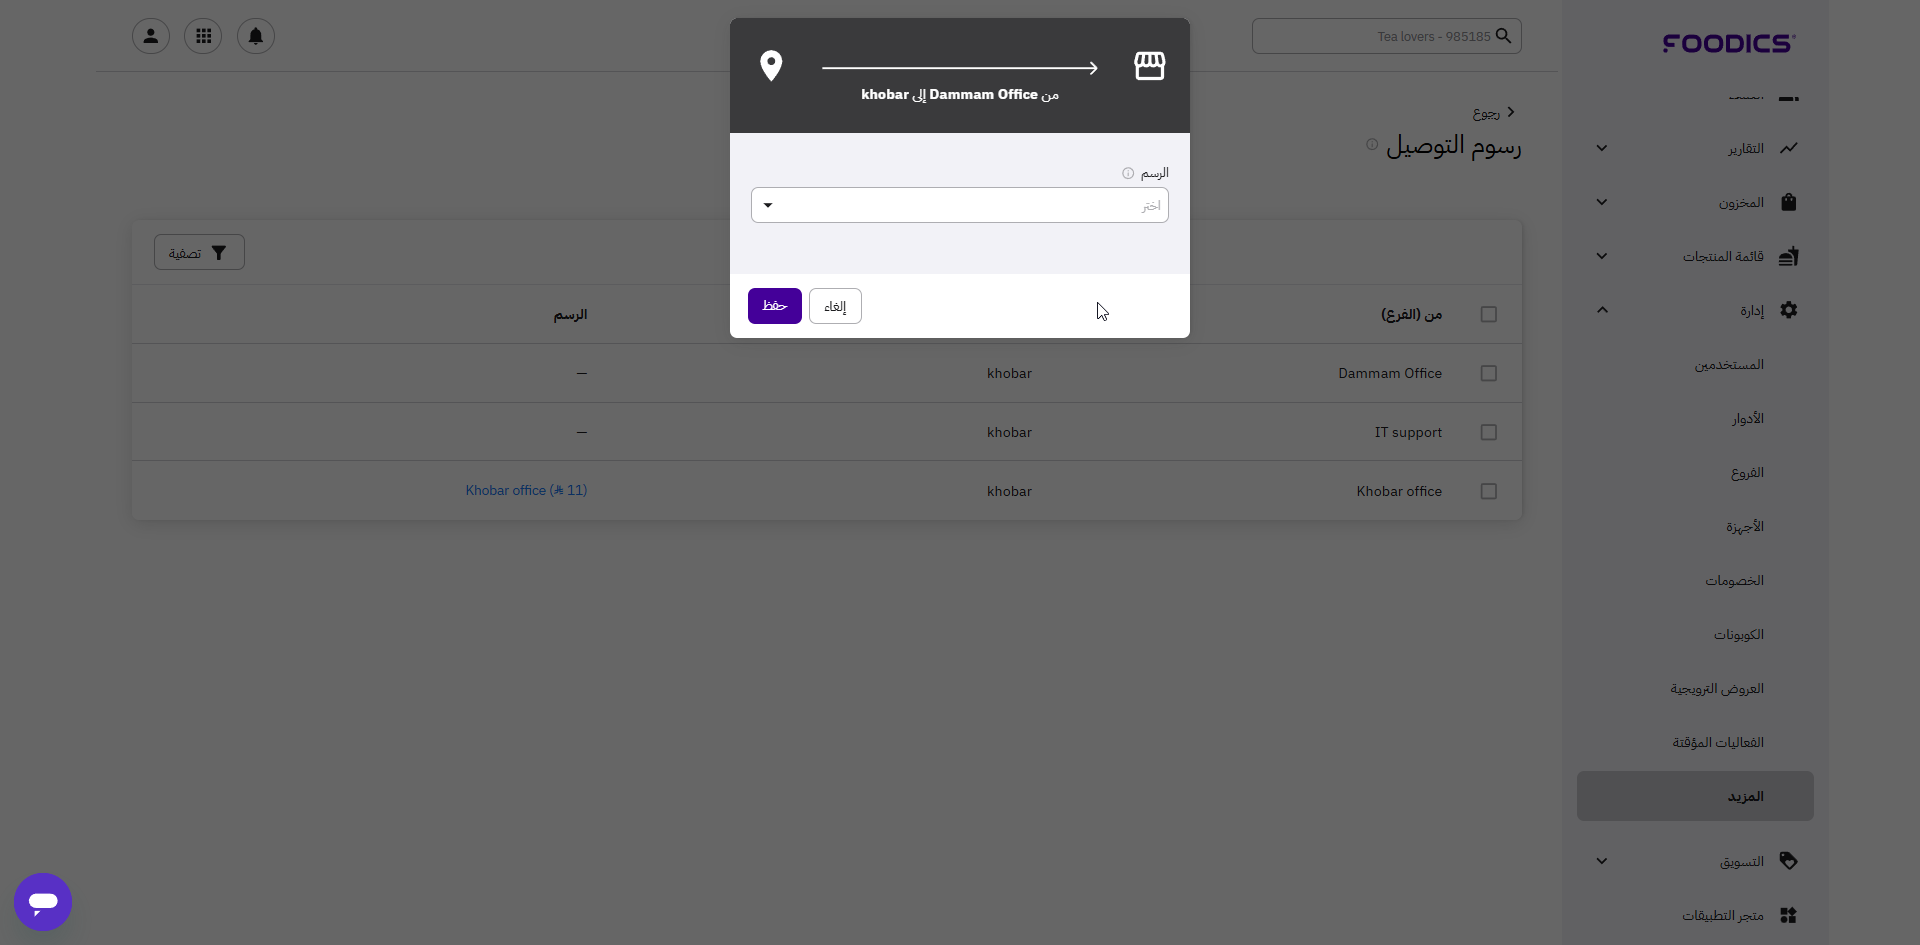The image size is (1920, 945).
Task: Collapse the إدارة section chevron
Action: 1602,310
